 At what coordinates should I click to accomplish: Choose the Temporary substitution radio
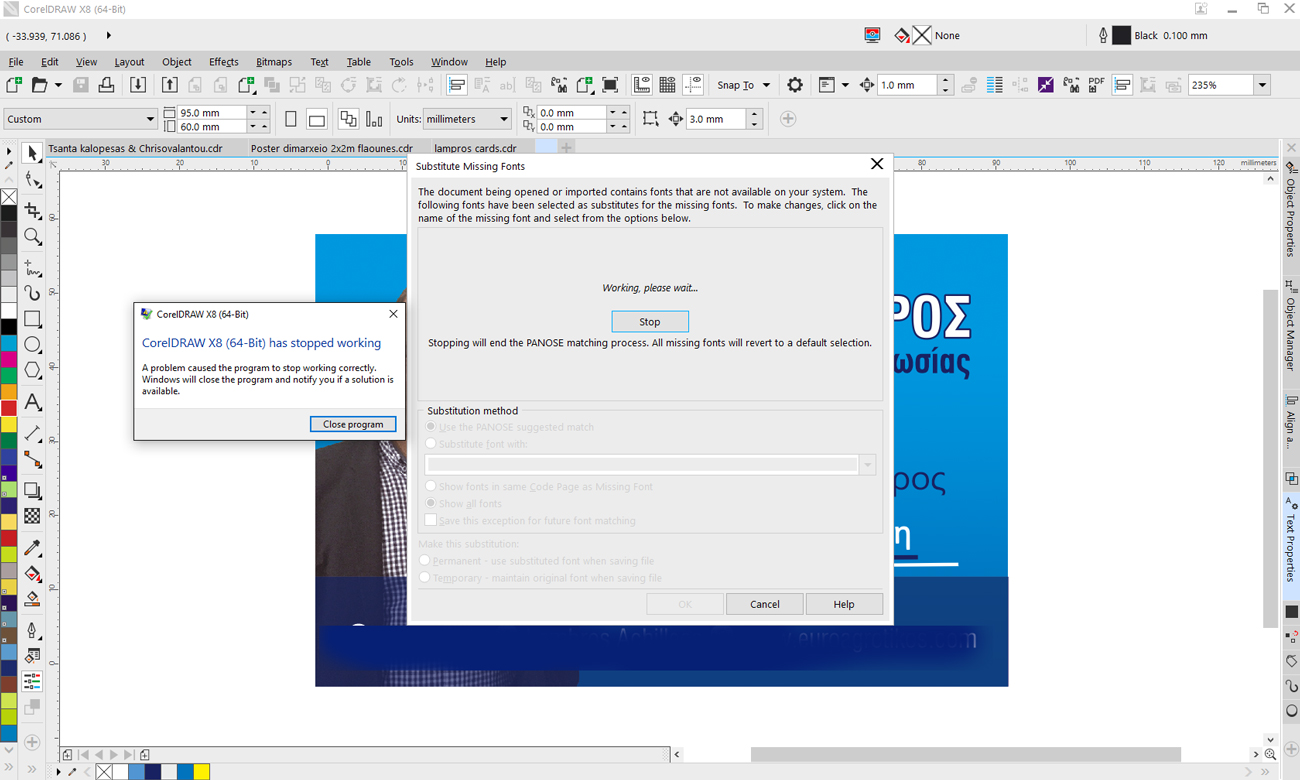click(425, 578)
